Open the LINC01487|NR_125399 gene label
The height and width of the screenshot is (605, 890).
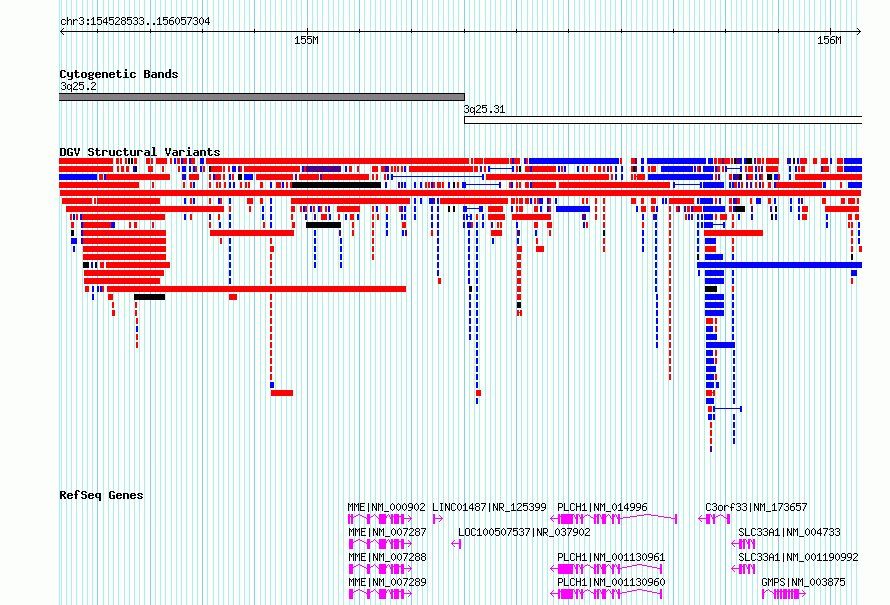(x=489, y=507)
